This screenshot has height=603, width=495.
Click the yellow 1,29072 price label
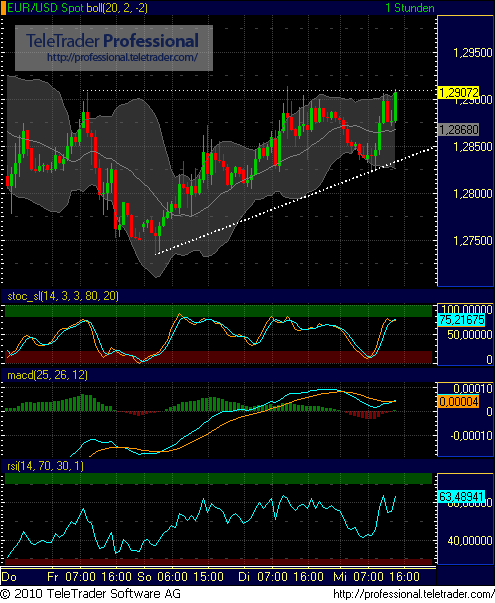458,92
